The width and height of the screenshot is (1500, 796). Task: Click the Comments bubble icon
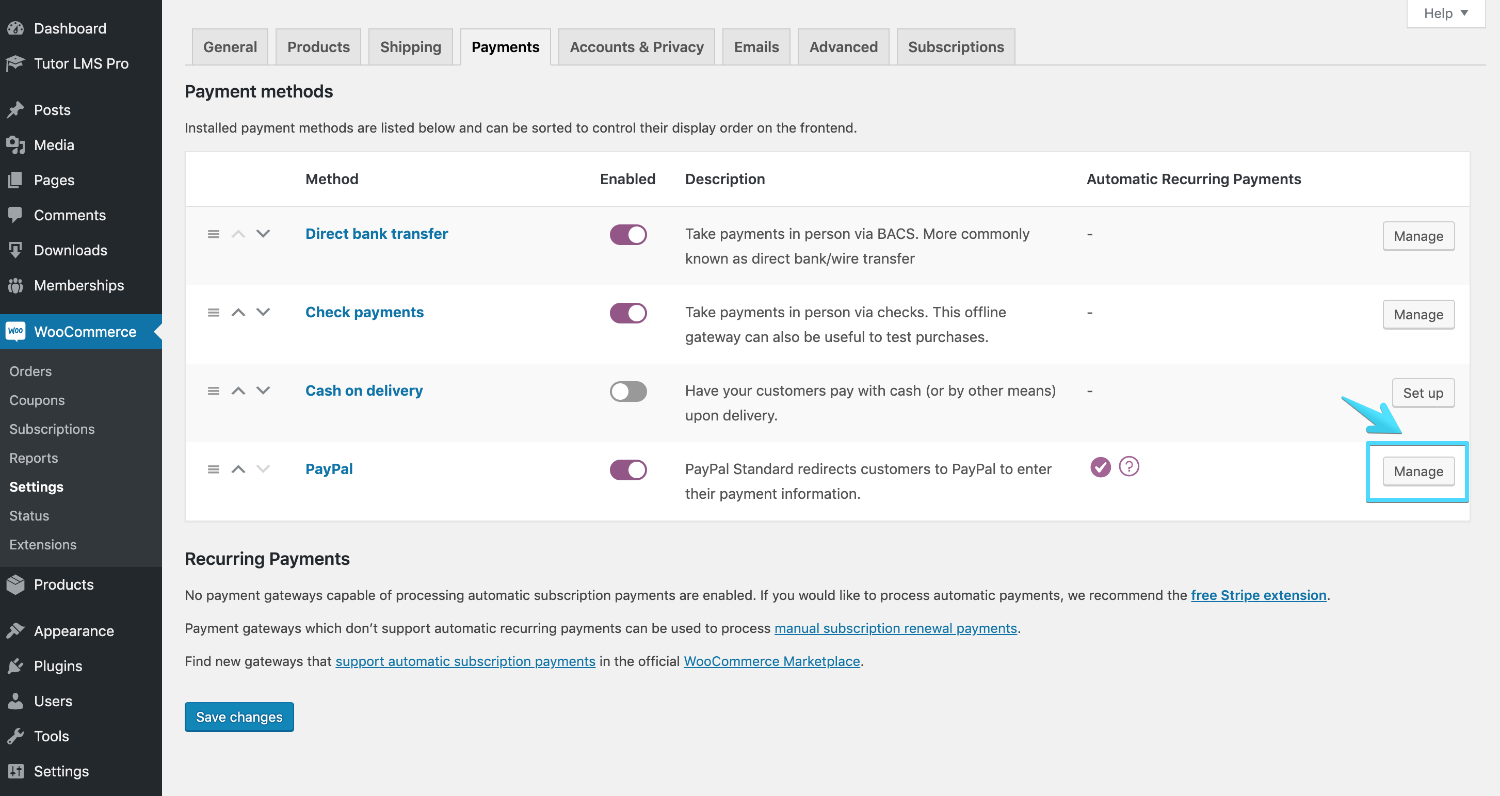pos(15,215)
